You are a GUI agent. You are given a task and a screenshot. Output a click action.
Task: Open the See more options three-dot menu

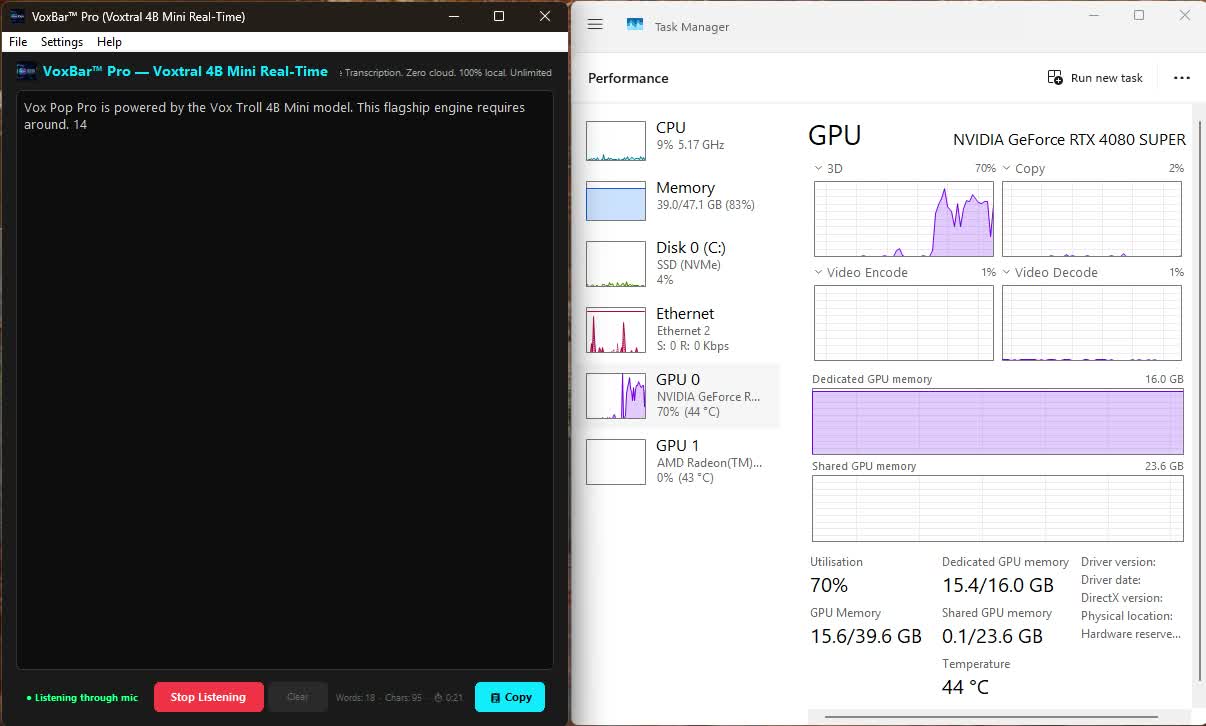(x=1182, y=78)
